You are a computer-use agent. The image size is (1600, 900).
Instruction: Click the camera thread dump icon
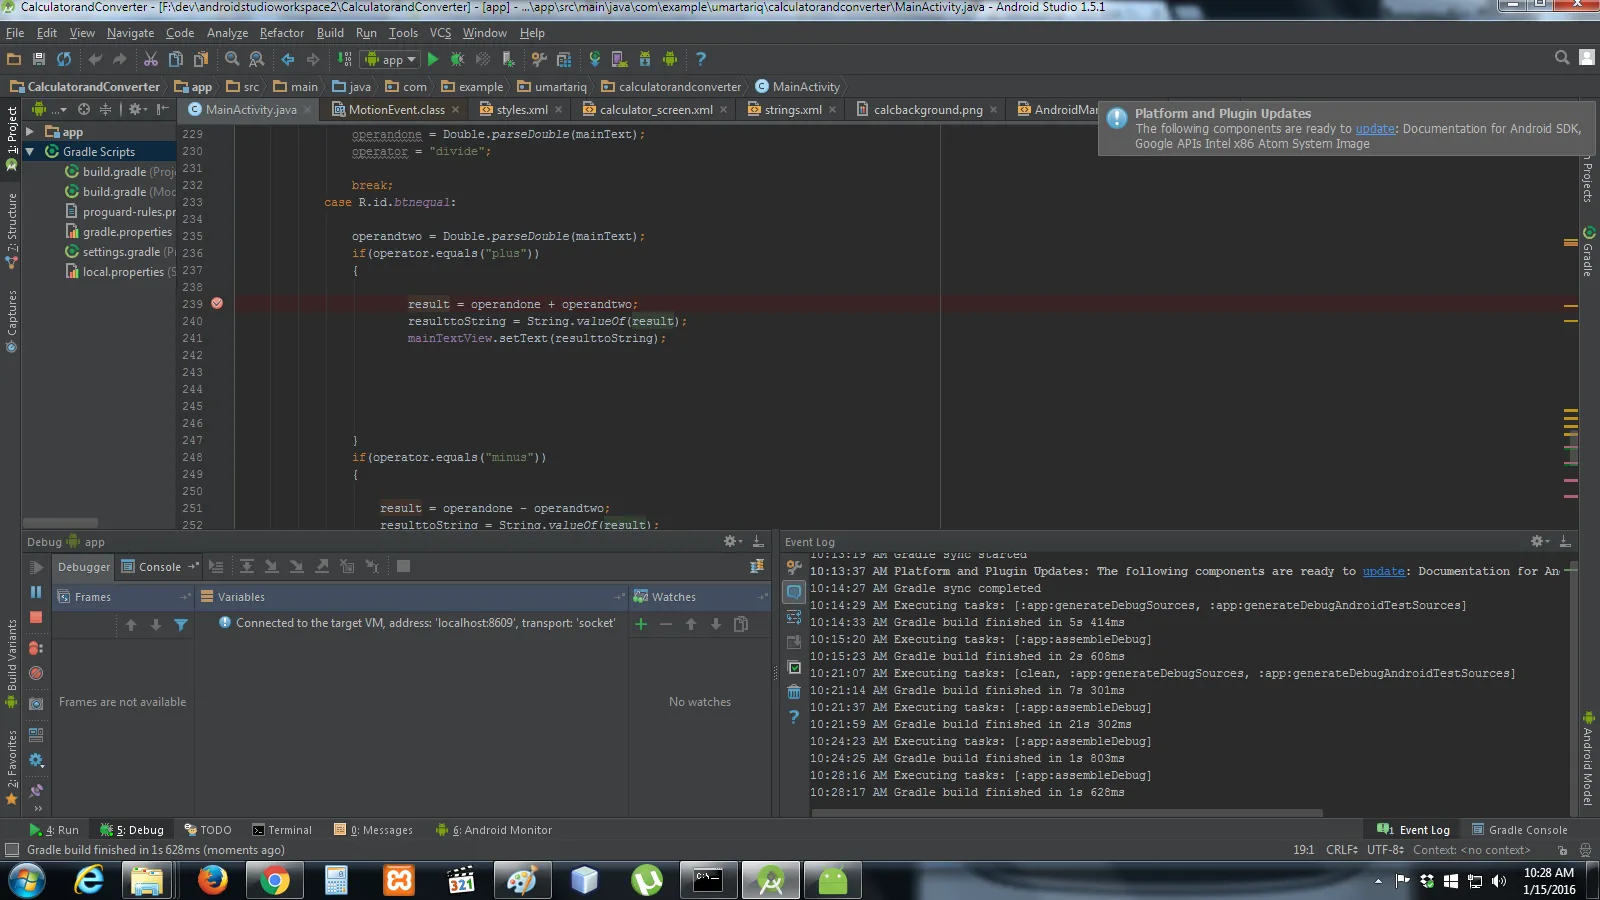coord(36,704)
